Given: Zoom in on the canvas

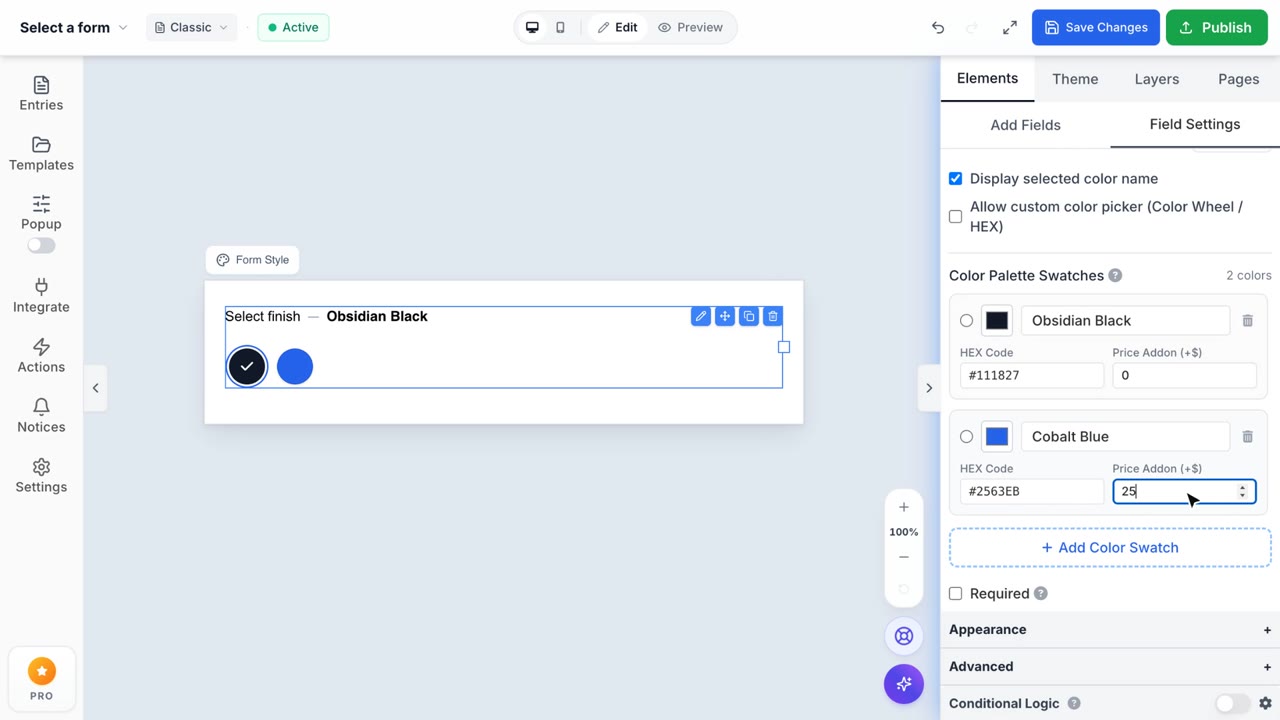Looking at the screenshot, I should 904,507.
